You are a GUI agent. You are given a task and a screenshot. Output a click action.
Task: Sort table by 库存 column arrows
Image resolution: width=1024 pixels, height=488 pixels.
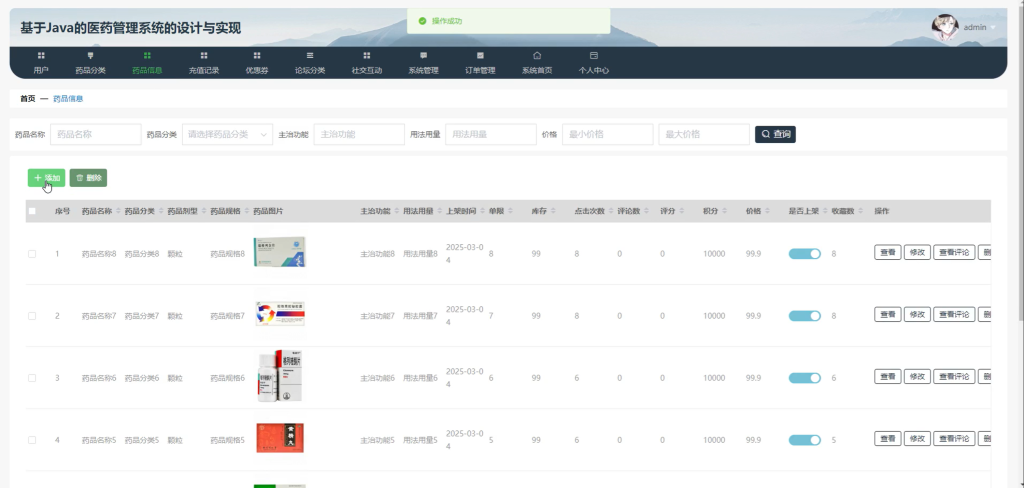553,211
